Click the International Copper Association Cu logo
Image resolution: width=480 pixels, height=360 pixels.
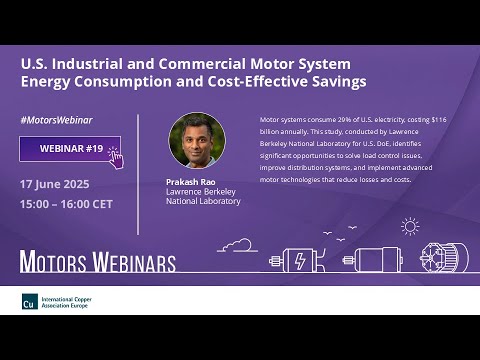[30, 301]
